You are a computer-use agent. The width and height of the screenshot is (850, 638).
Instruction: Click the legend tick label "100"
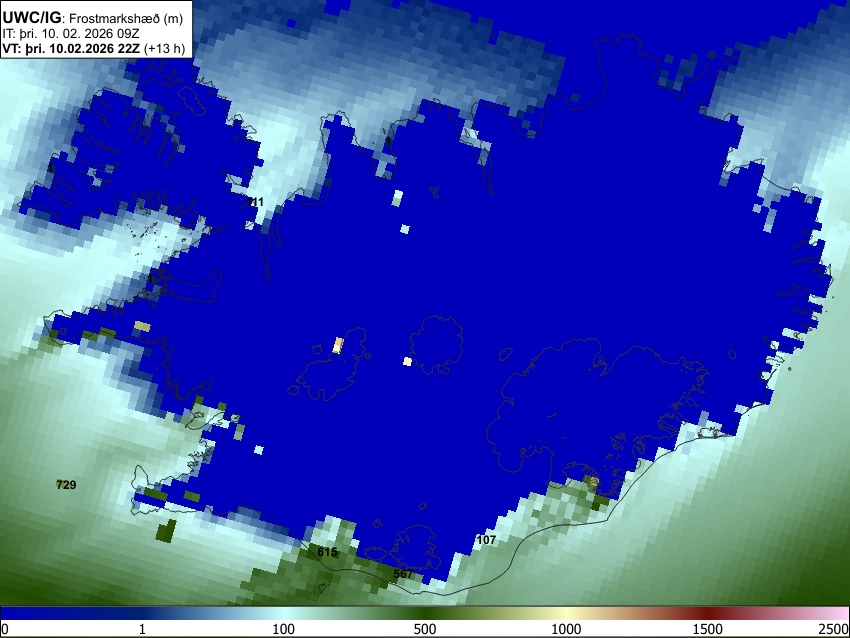point(283,629)
